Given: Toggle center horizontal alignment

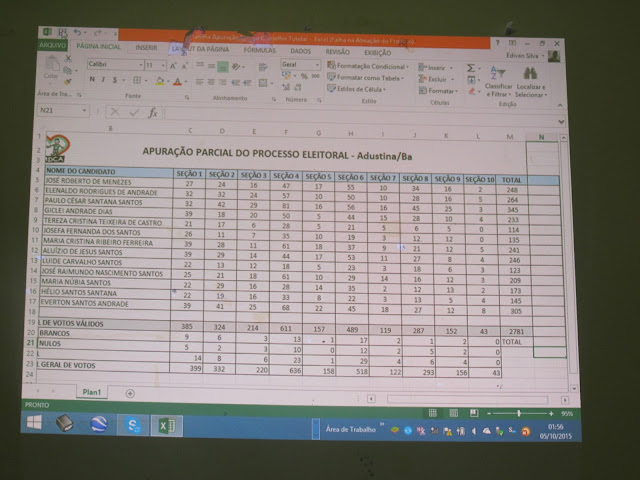Looking at the screenshot, I should (211, 82).
